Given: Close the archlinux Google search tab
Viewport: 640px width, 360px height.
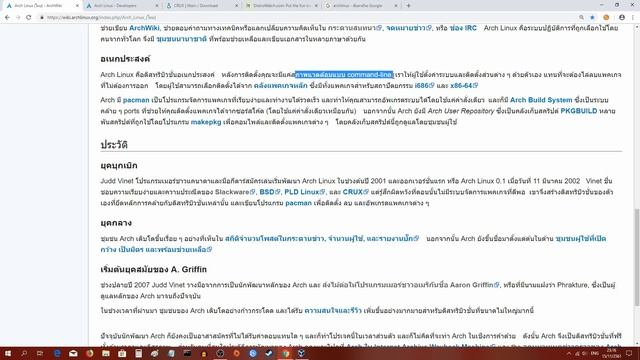Looking at the screenshot, I should pos(396,6).
